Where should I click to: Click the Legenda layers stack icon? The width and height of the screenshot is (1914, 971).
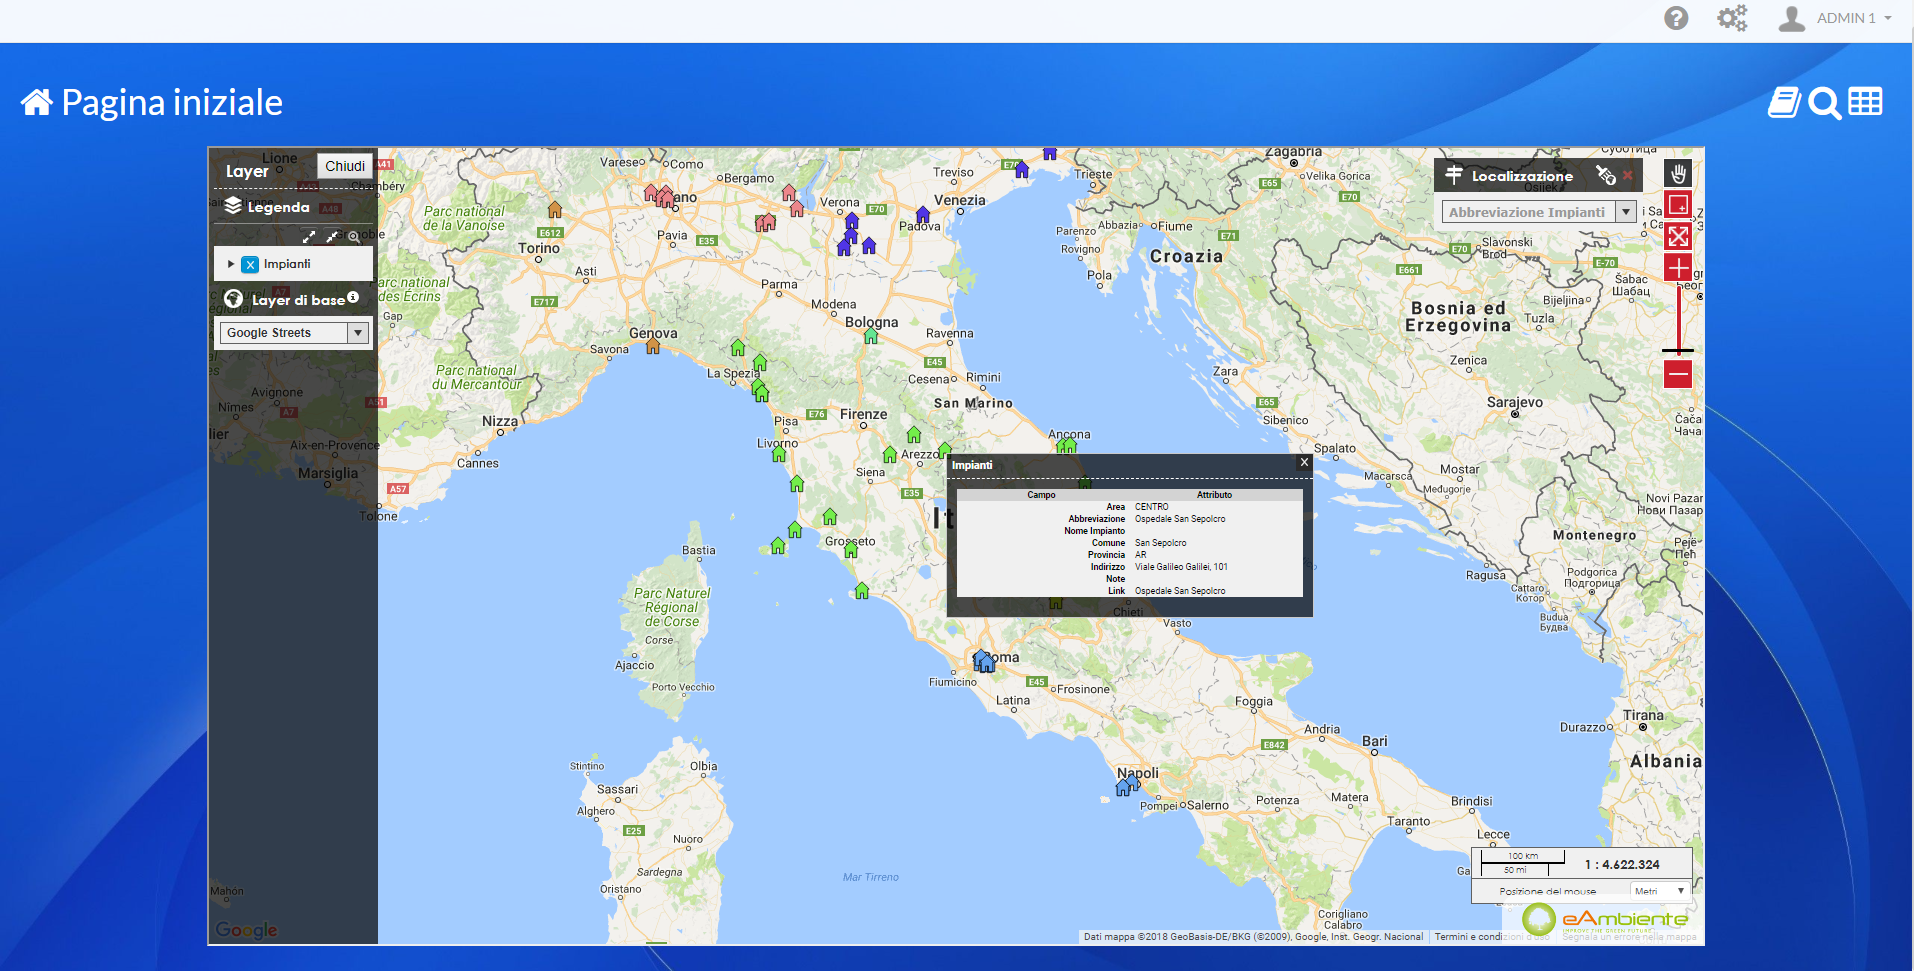233,206
